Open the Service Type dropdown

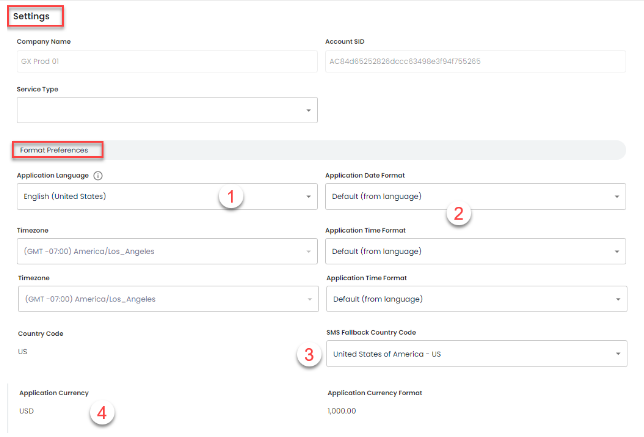click(x=167, y=110)
